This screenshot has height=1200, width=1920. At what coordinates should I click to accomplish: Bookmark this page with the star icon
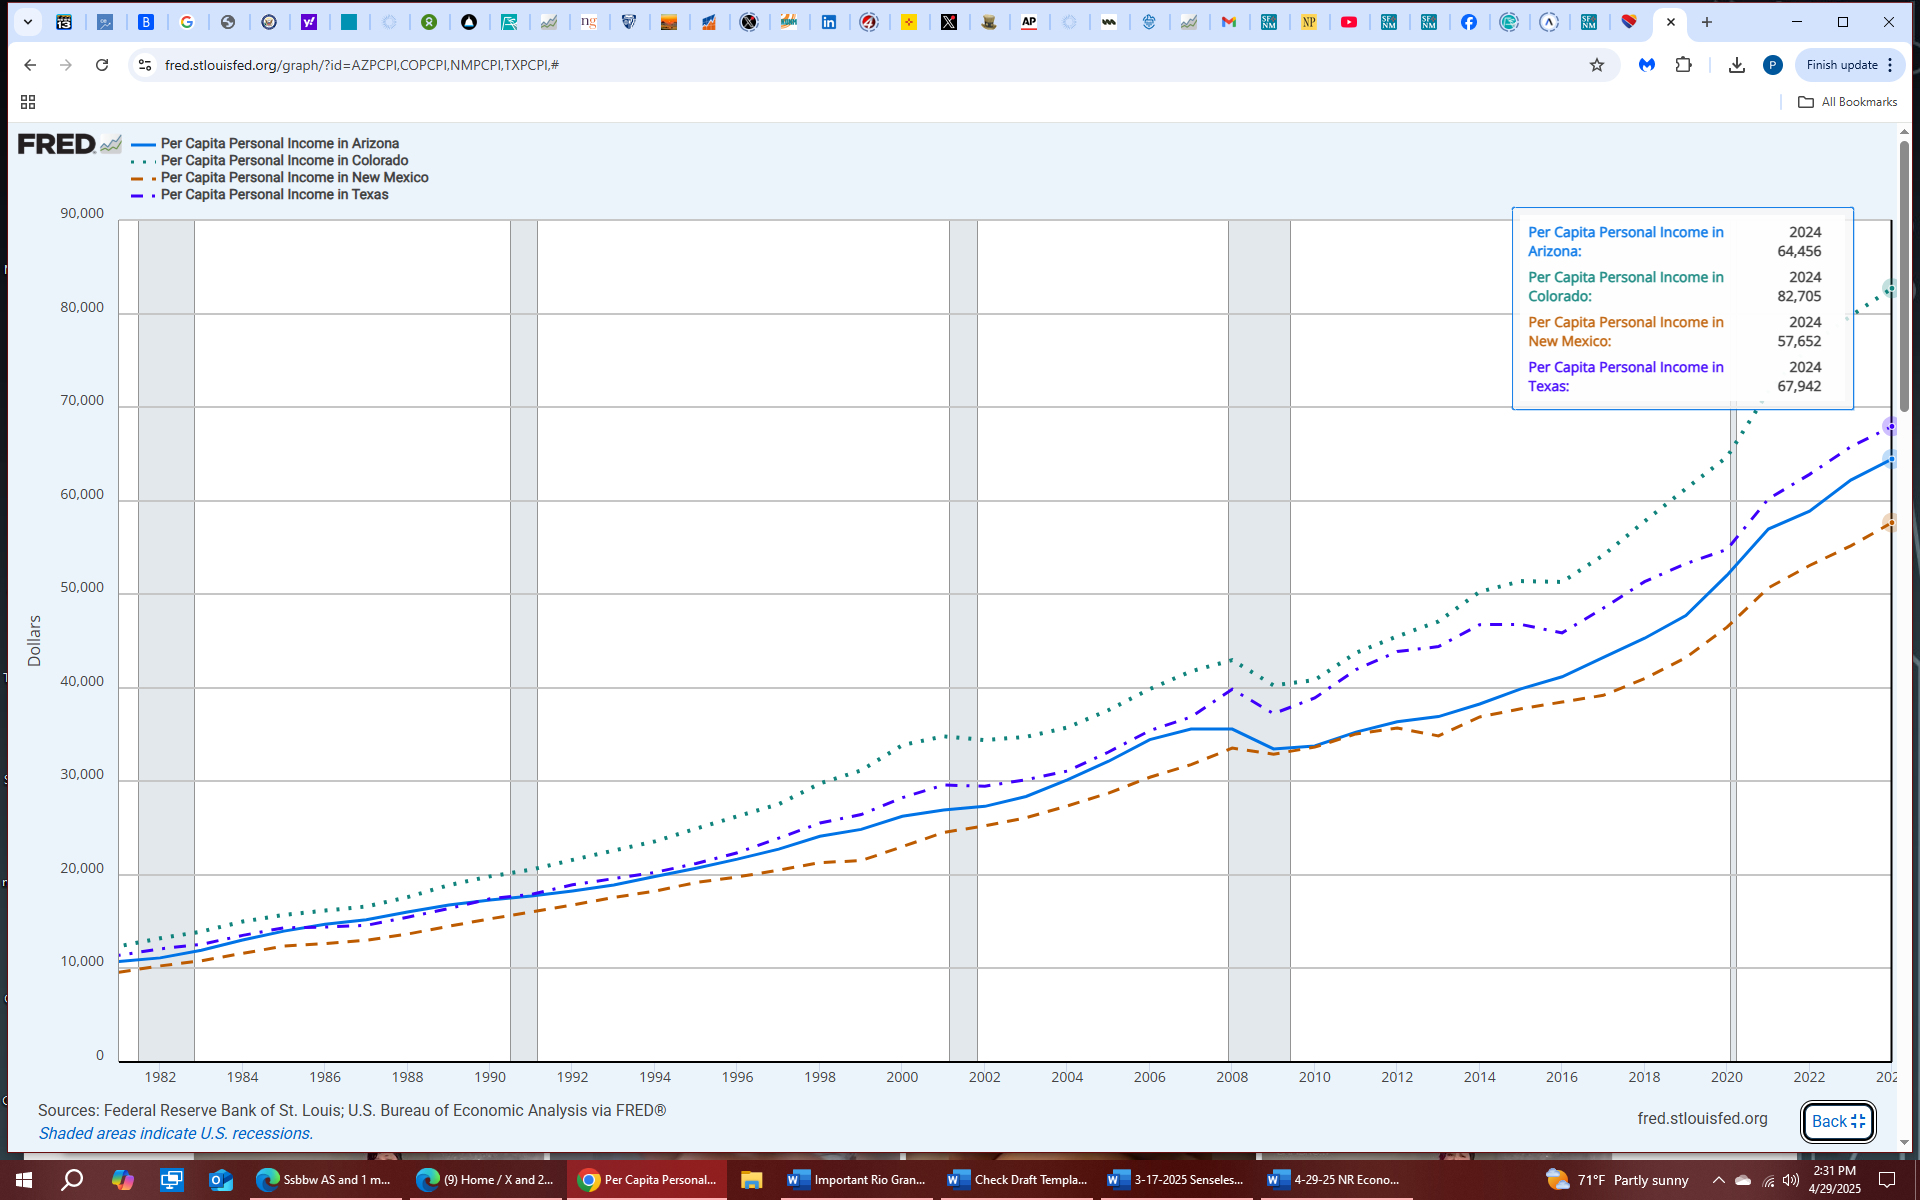point(1597,65)
